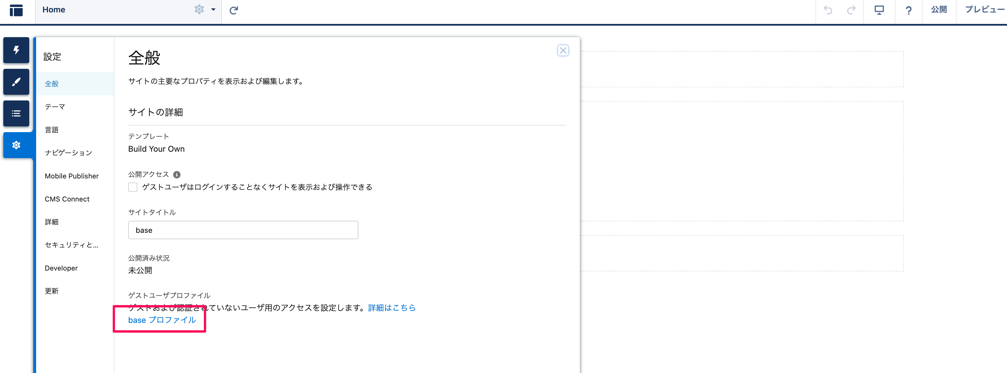Close the settings panel with the X
The height and width of the screenshot is (373, 1007).
tap(563, 51)
